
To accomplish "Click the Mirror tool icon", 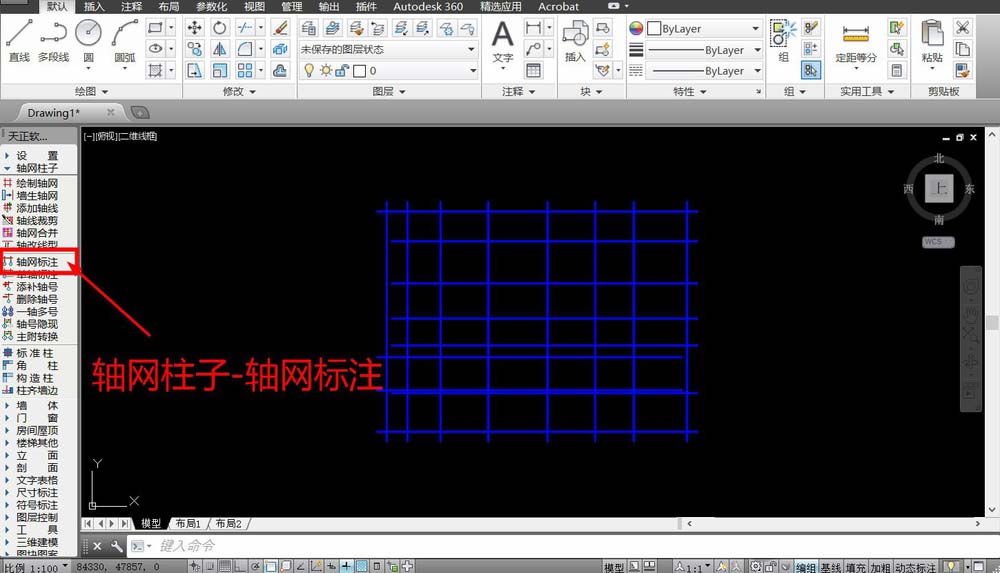I will point(219,48).
